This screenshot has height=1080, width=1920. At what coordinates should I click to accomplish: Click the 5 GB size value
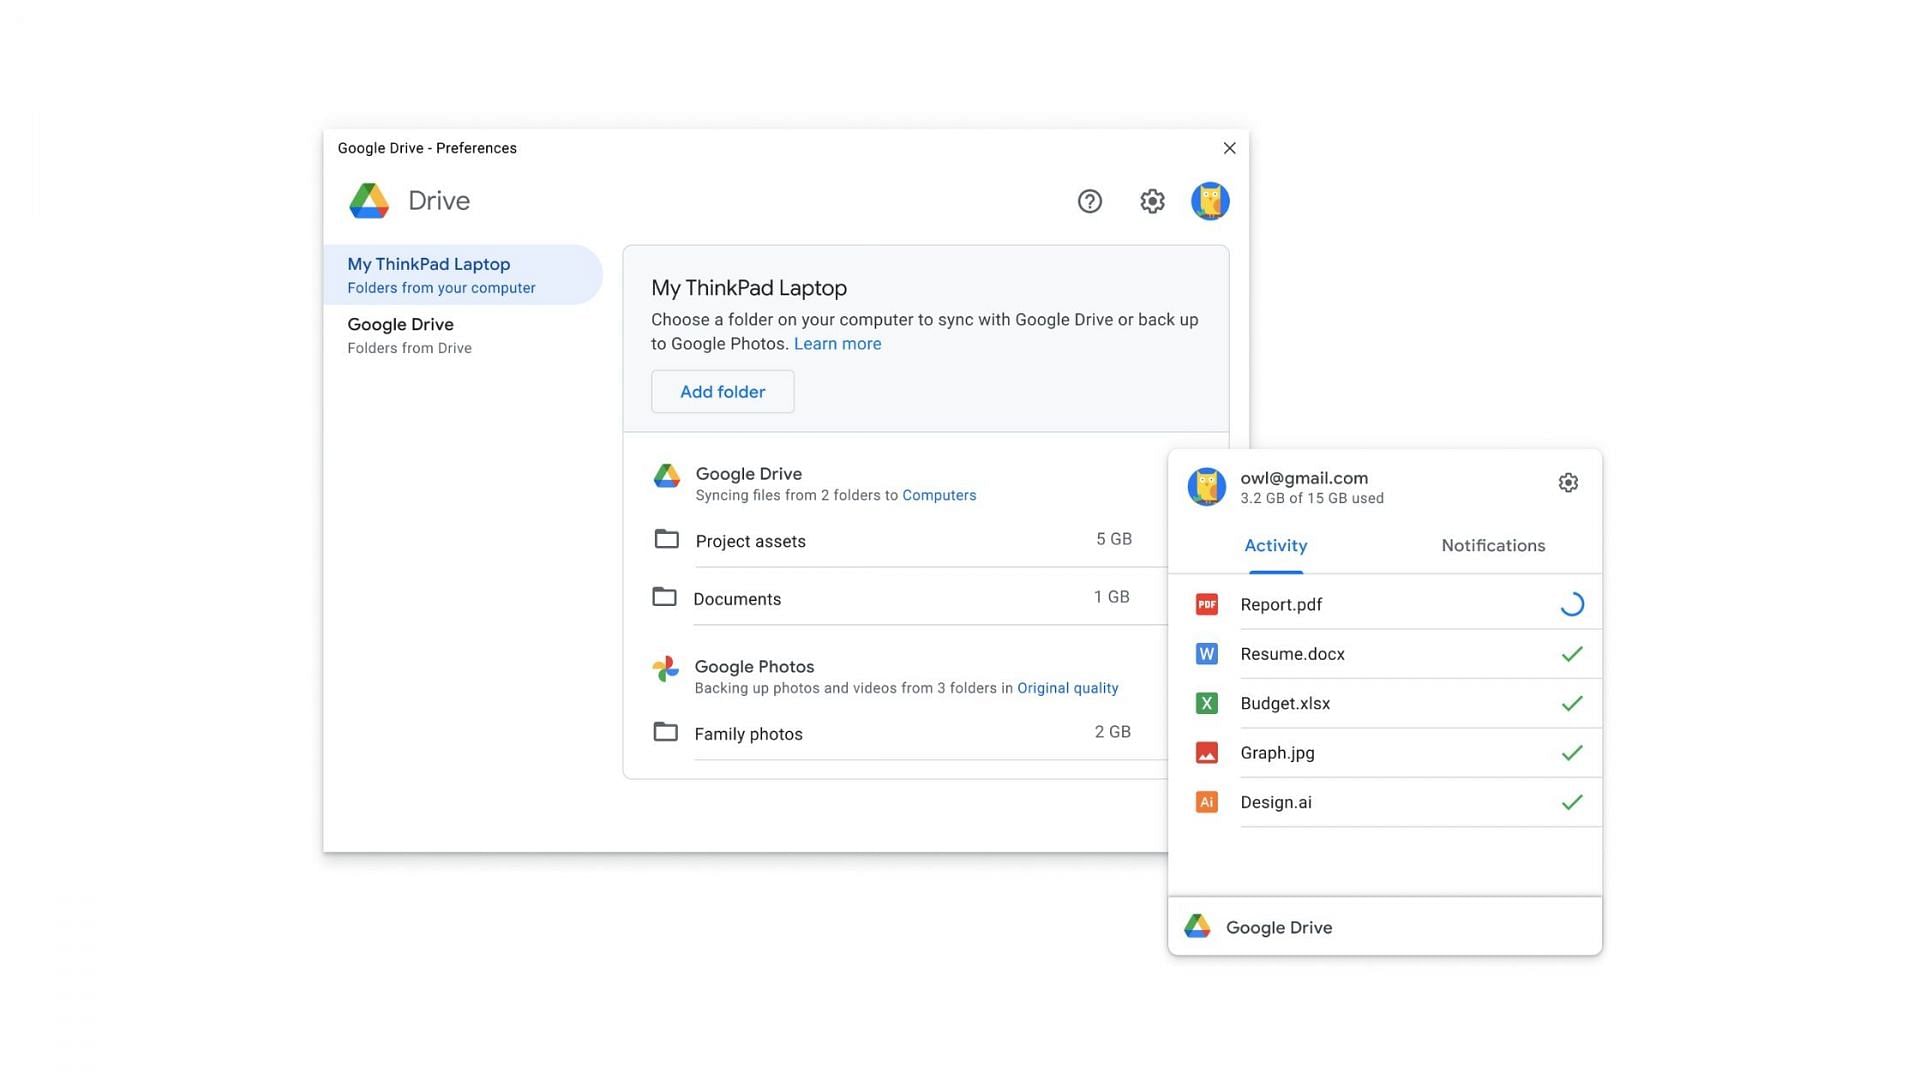(1113, 539)
